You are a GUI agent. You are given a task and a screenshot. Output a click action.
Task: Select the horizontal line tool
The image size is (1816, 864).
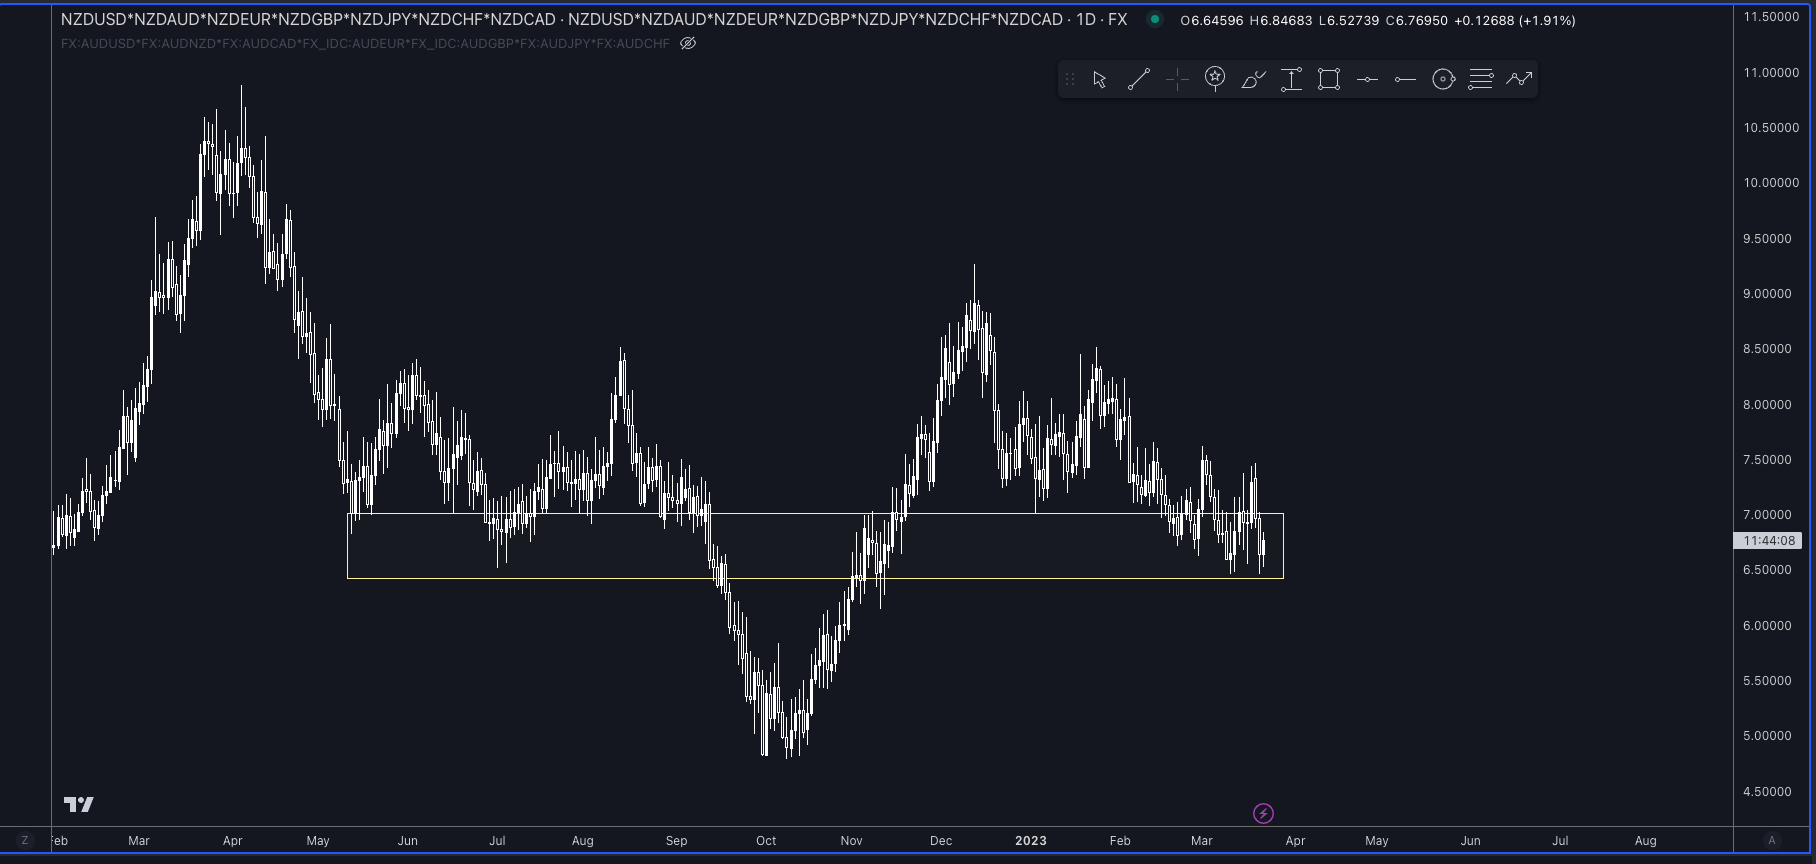click(1367, 80)
